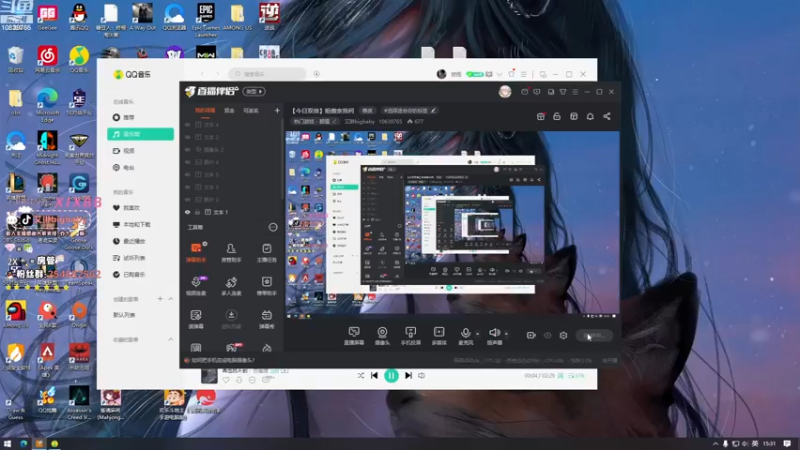
Task: Open 弹幕助手 orange tool in 工具箱
Action: [196, 252]
